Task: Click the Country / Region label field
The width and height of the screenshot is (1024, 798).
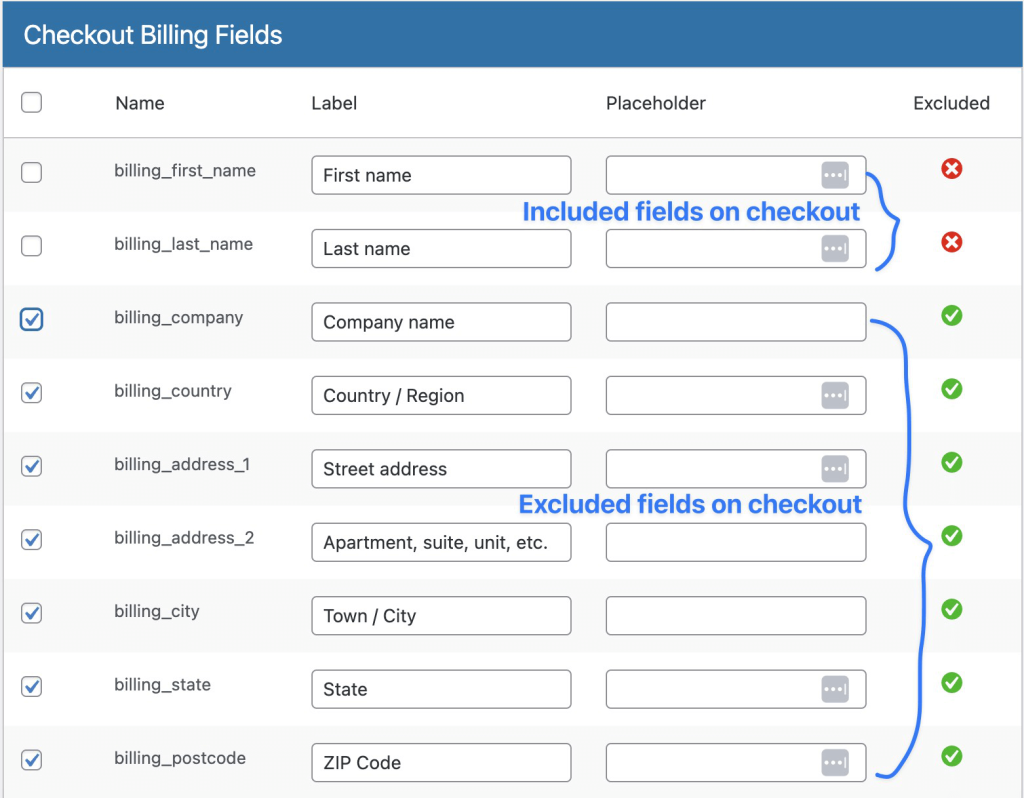Action: click(441, 395)
